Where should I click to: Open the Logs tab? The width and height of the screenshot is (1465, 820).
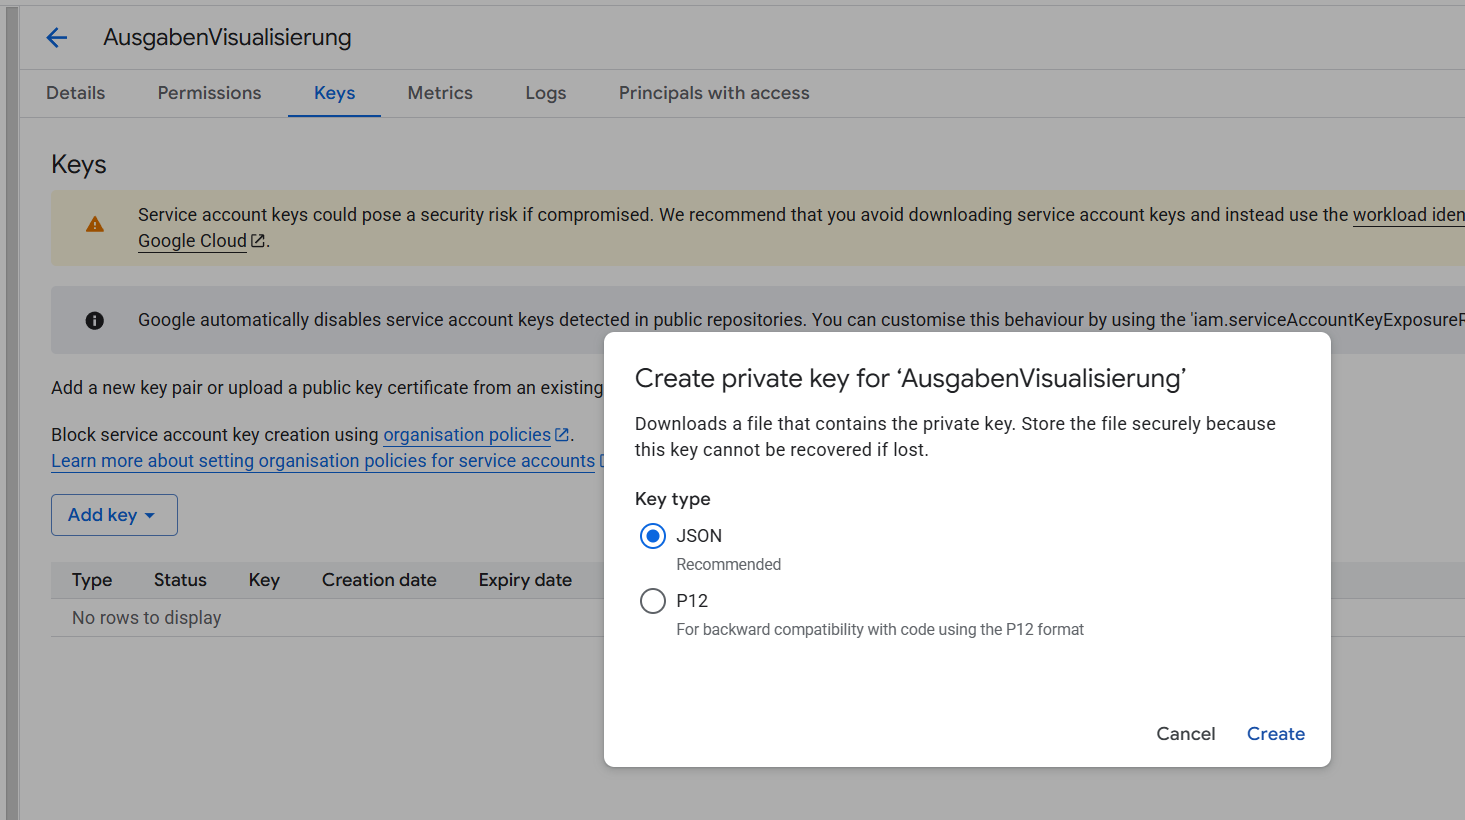click(546, 93)
